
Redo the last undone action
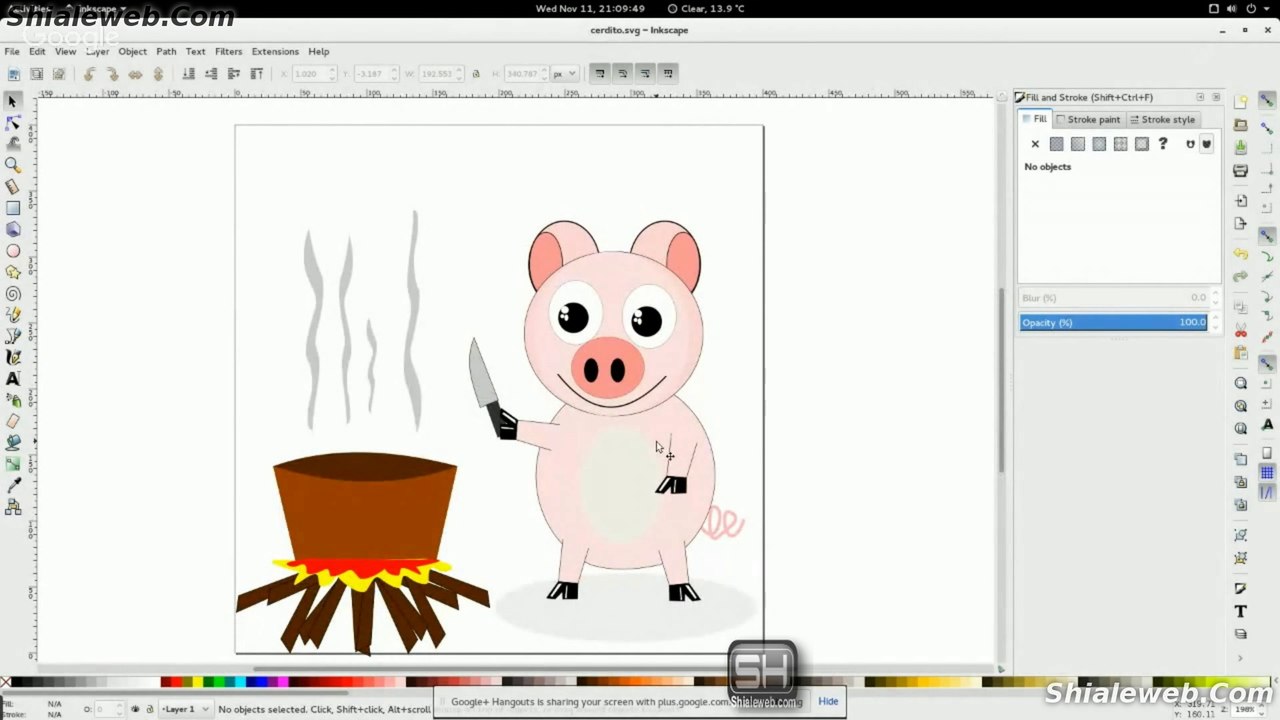pos(1241,277)
